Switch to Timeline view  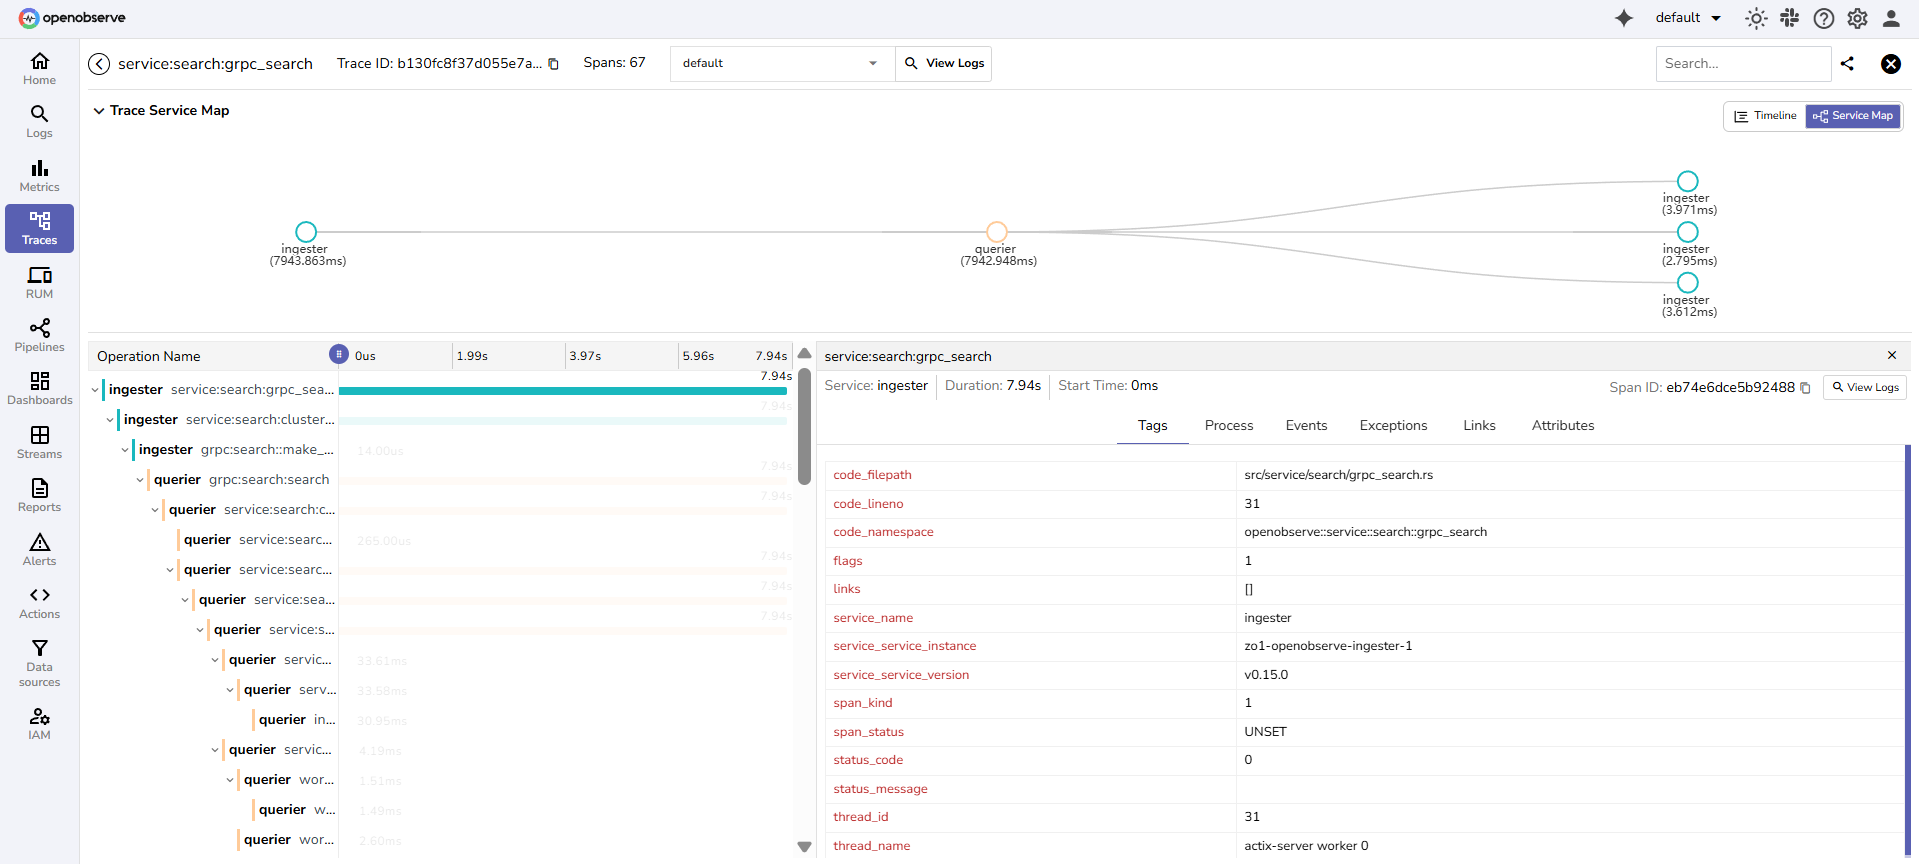[1765, 116]
